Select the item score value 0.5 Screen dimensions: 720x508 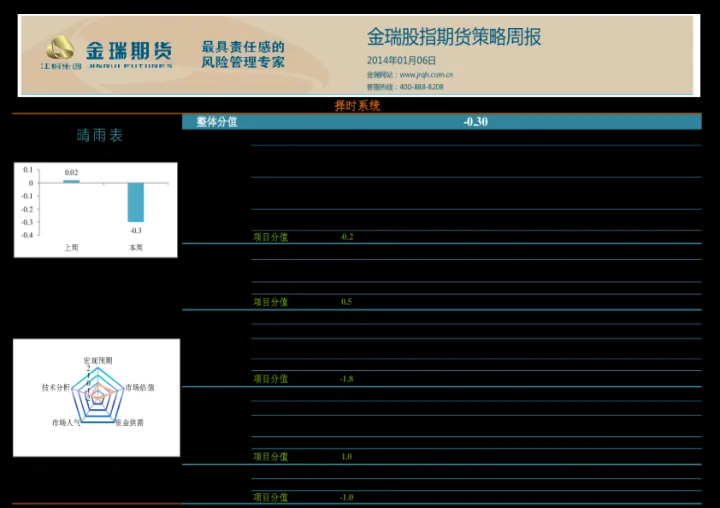pyautogui.click(x=347, y=302)
